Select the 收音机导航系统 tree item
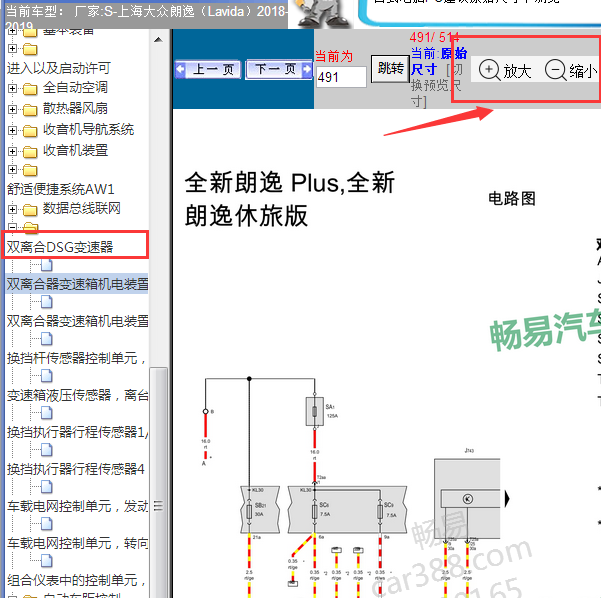This screenshot has width=601, height=598. [89, 129]
